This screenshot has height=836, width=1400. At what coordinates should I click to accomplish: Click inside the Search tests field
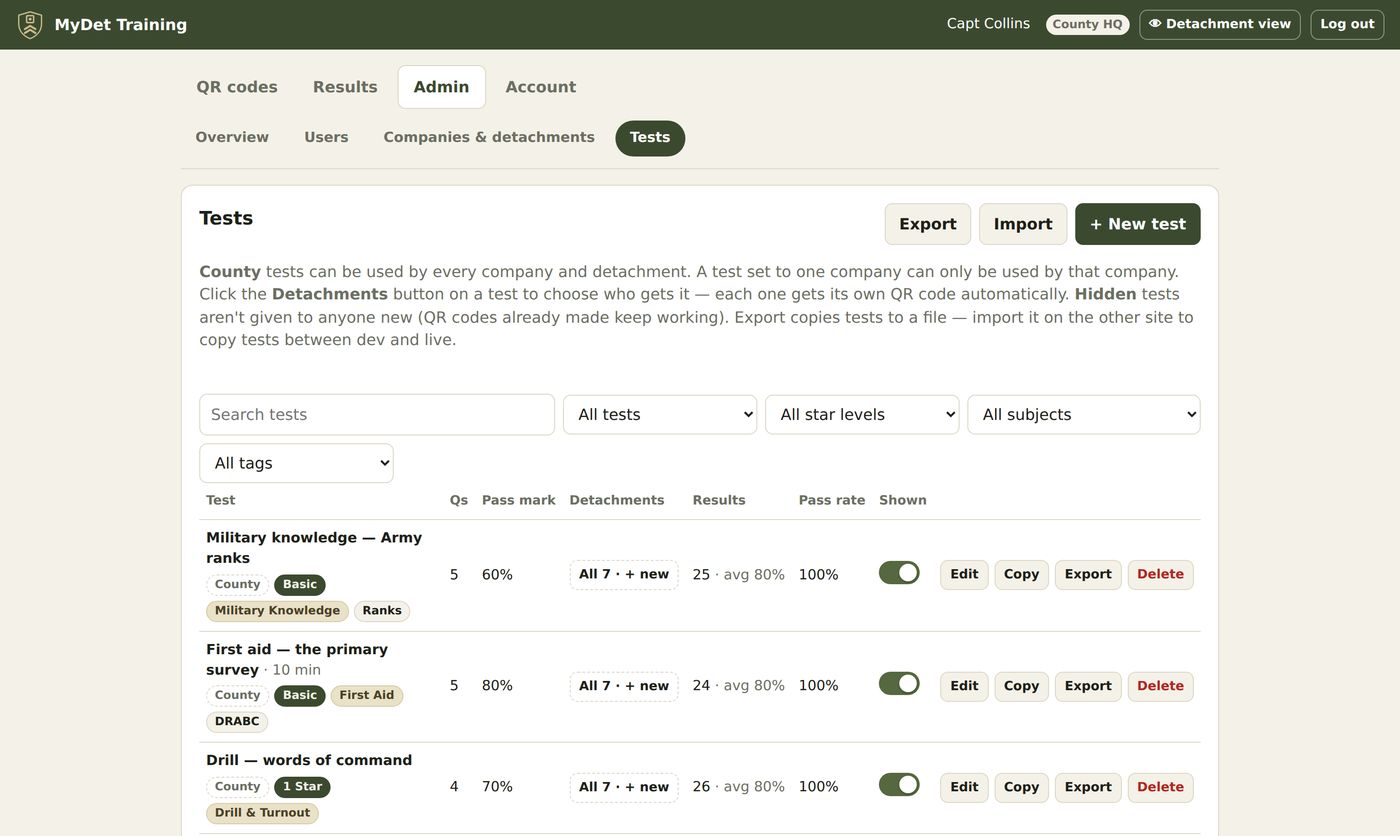point(377,415)
